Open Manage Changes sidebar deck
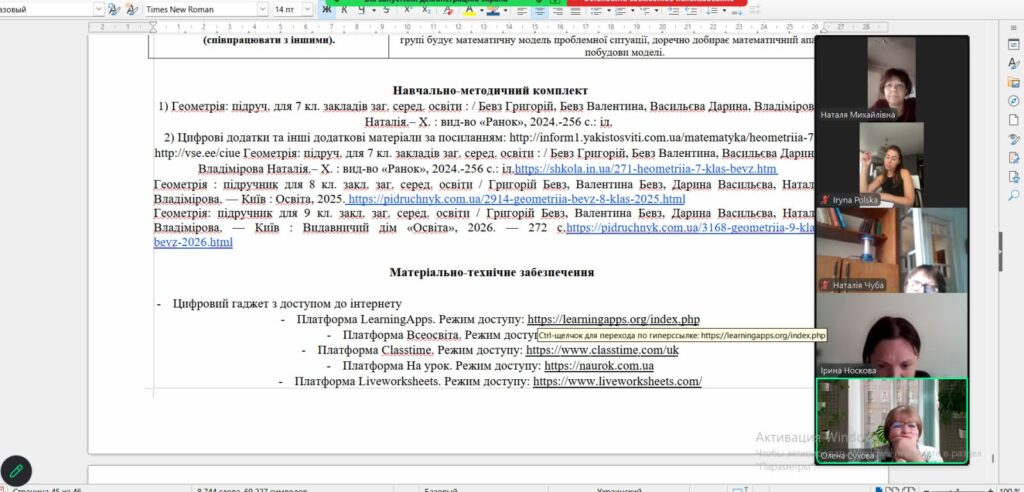 tap(1014, 157)
